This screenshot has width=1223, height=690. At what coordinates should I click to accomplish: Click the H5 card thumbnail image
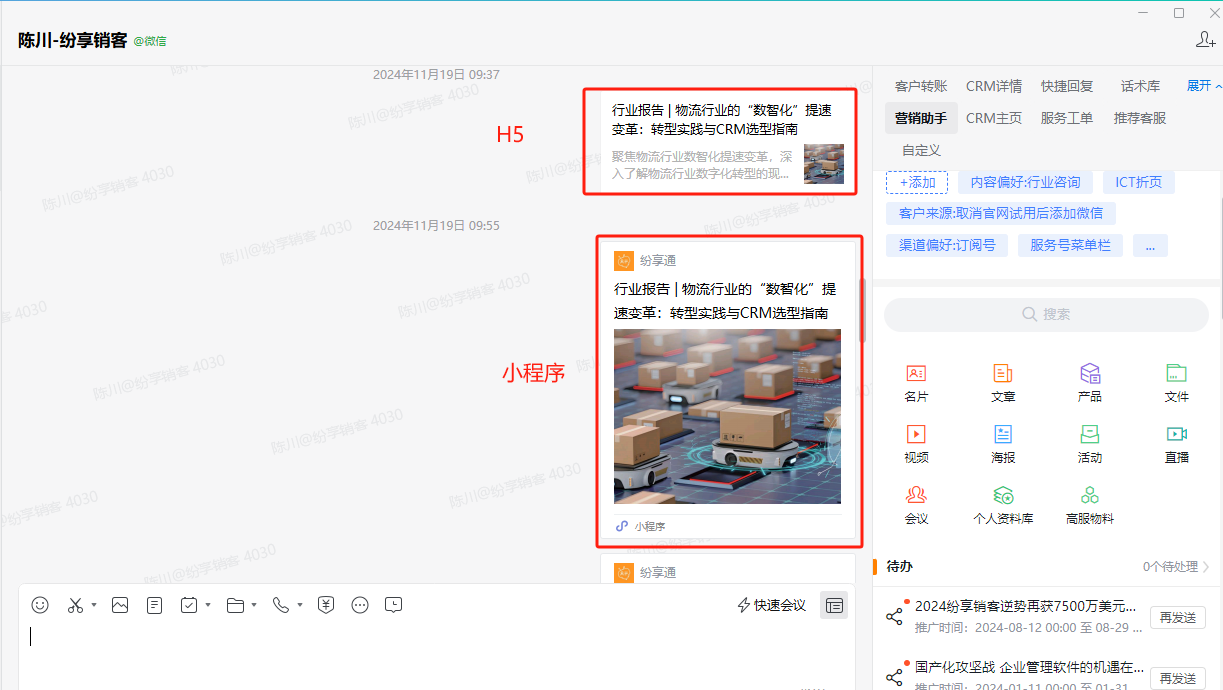[x=824, y=163]
